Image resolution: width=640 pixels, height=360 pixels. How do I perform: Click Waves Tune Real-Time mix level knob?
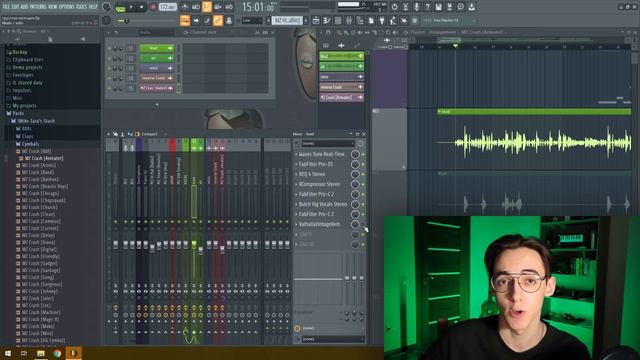(355, 154)
